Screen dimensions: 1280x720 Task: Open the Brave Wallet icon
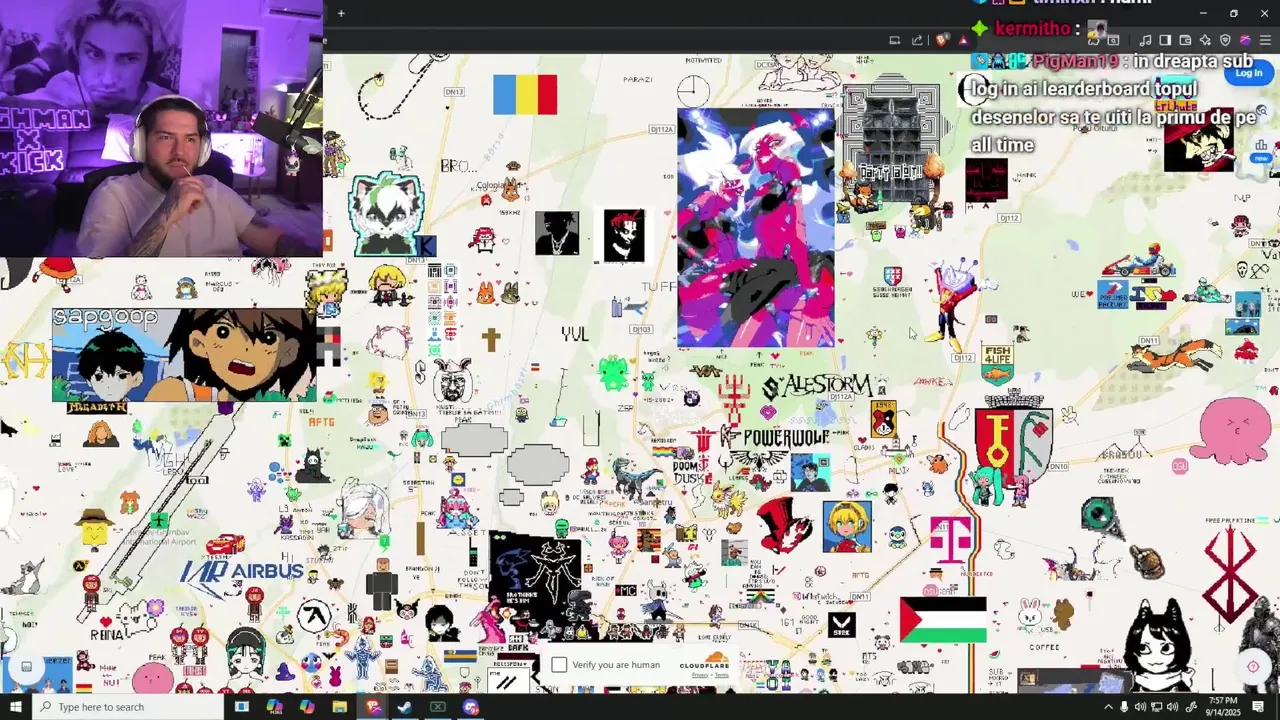[x=1185, y=40]
